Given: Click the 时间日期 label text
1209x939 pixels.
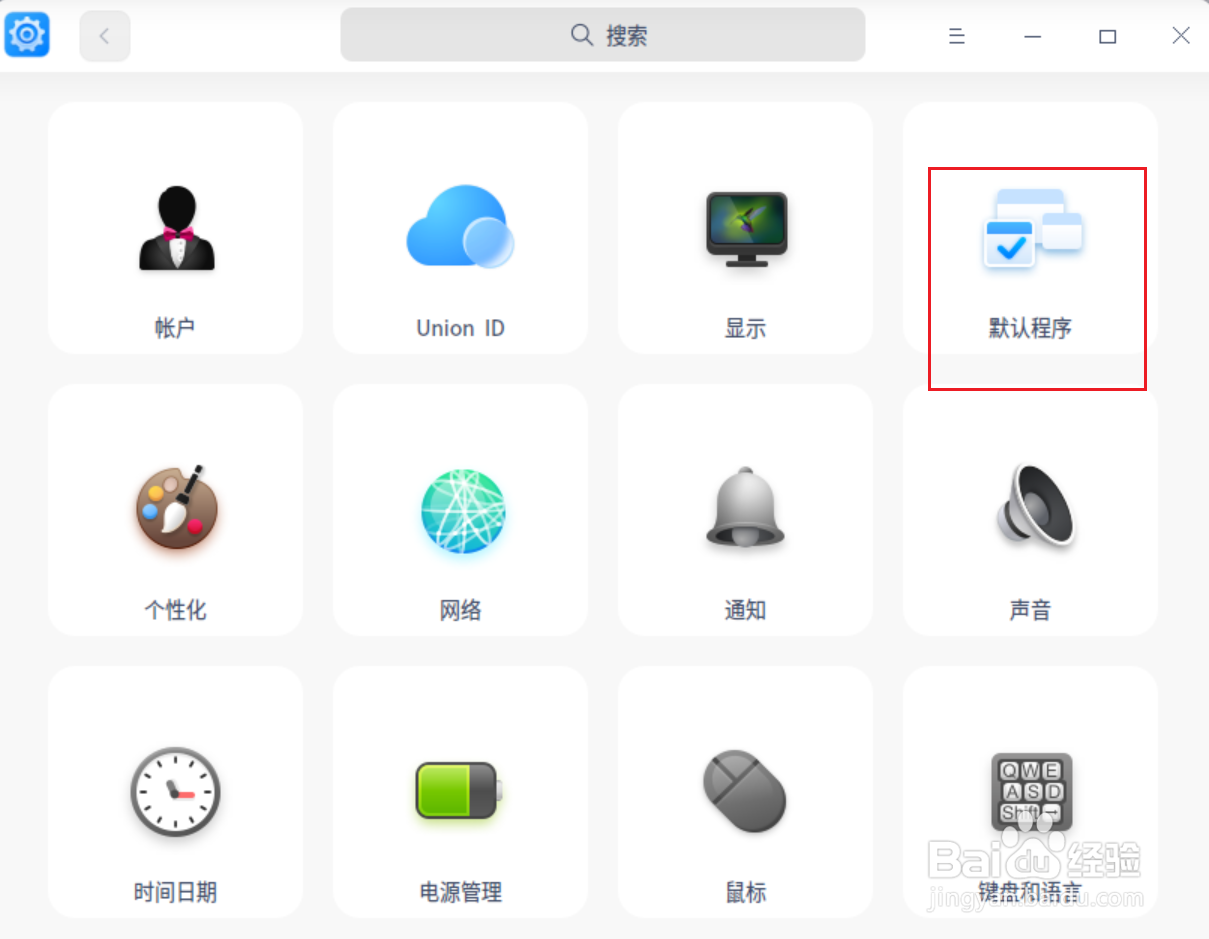Looking at the screenshot, I should coord(175,892).
